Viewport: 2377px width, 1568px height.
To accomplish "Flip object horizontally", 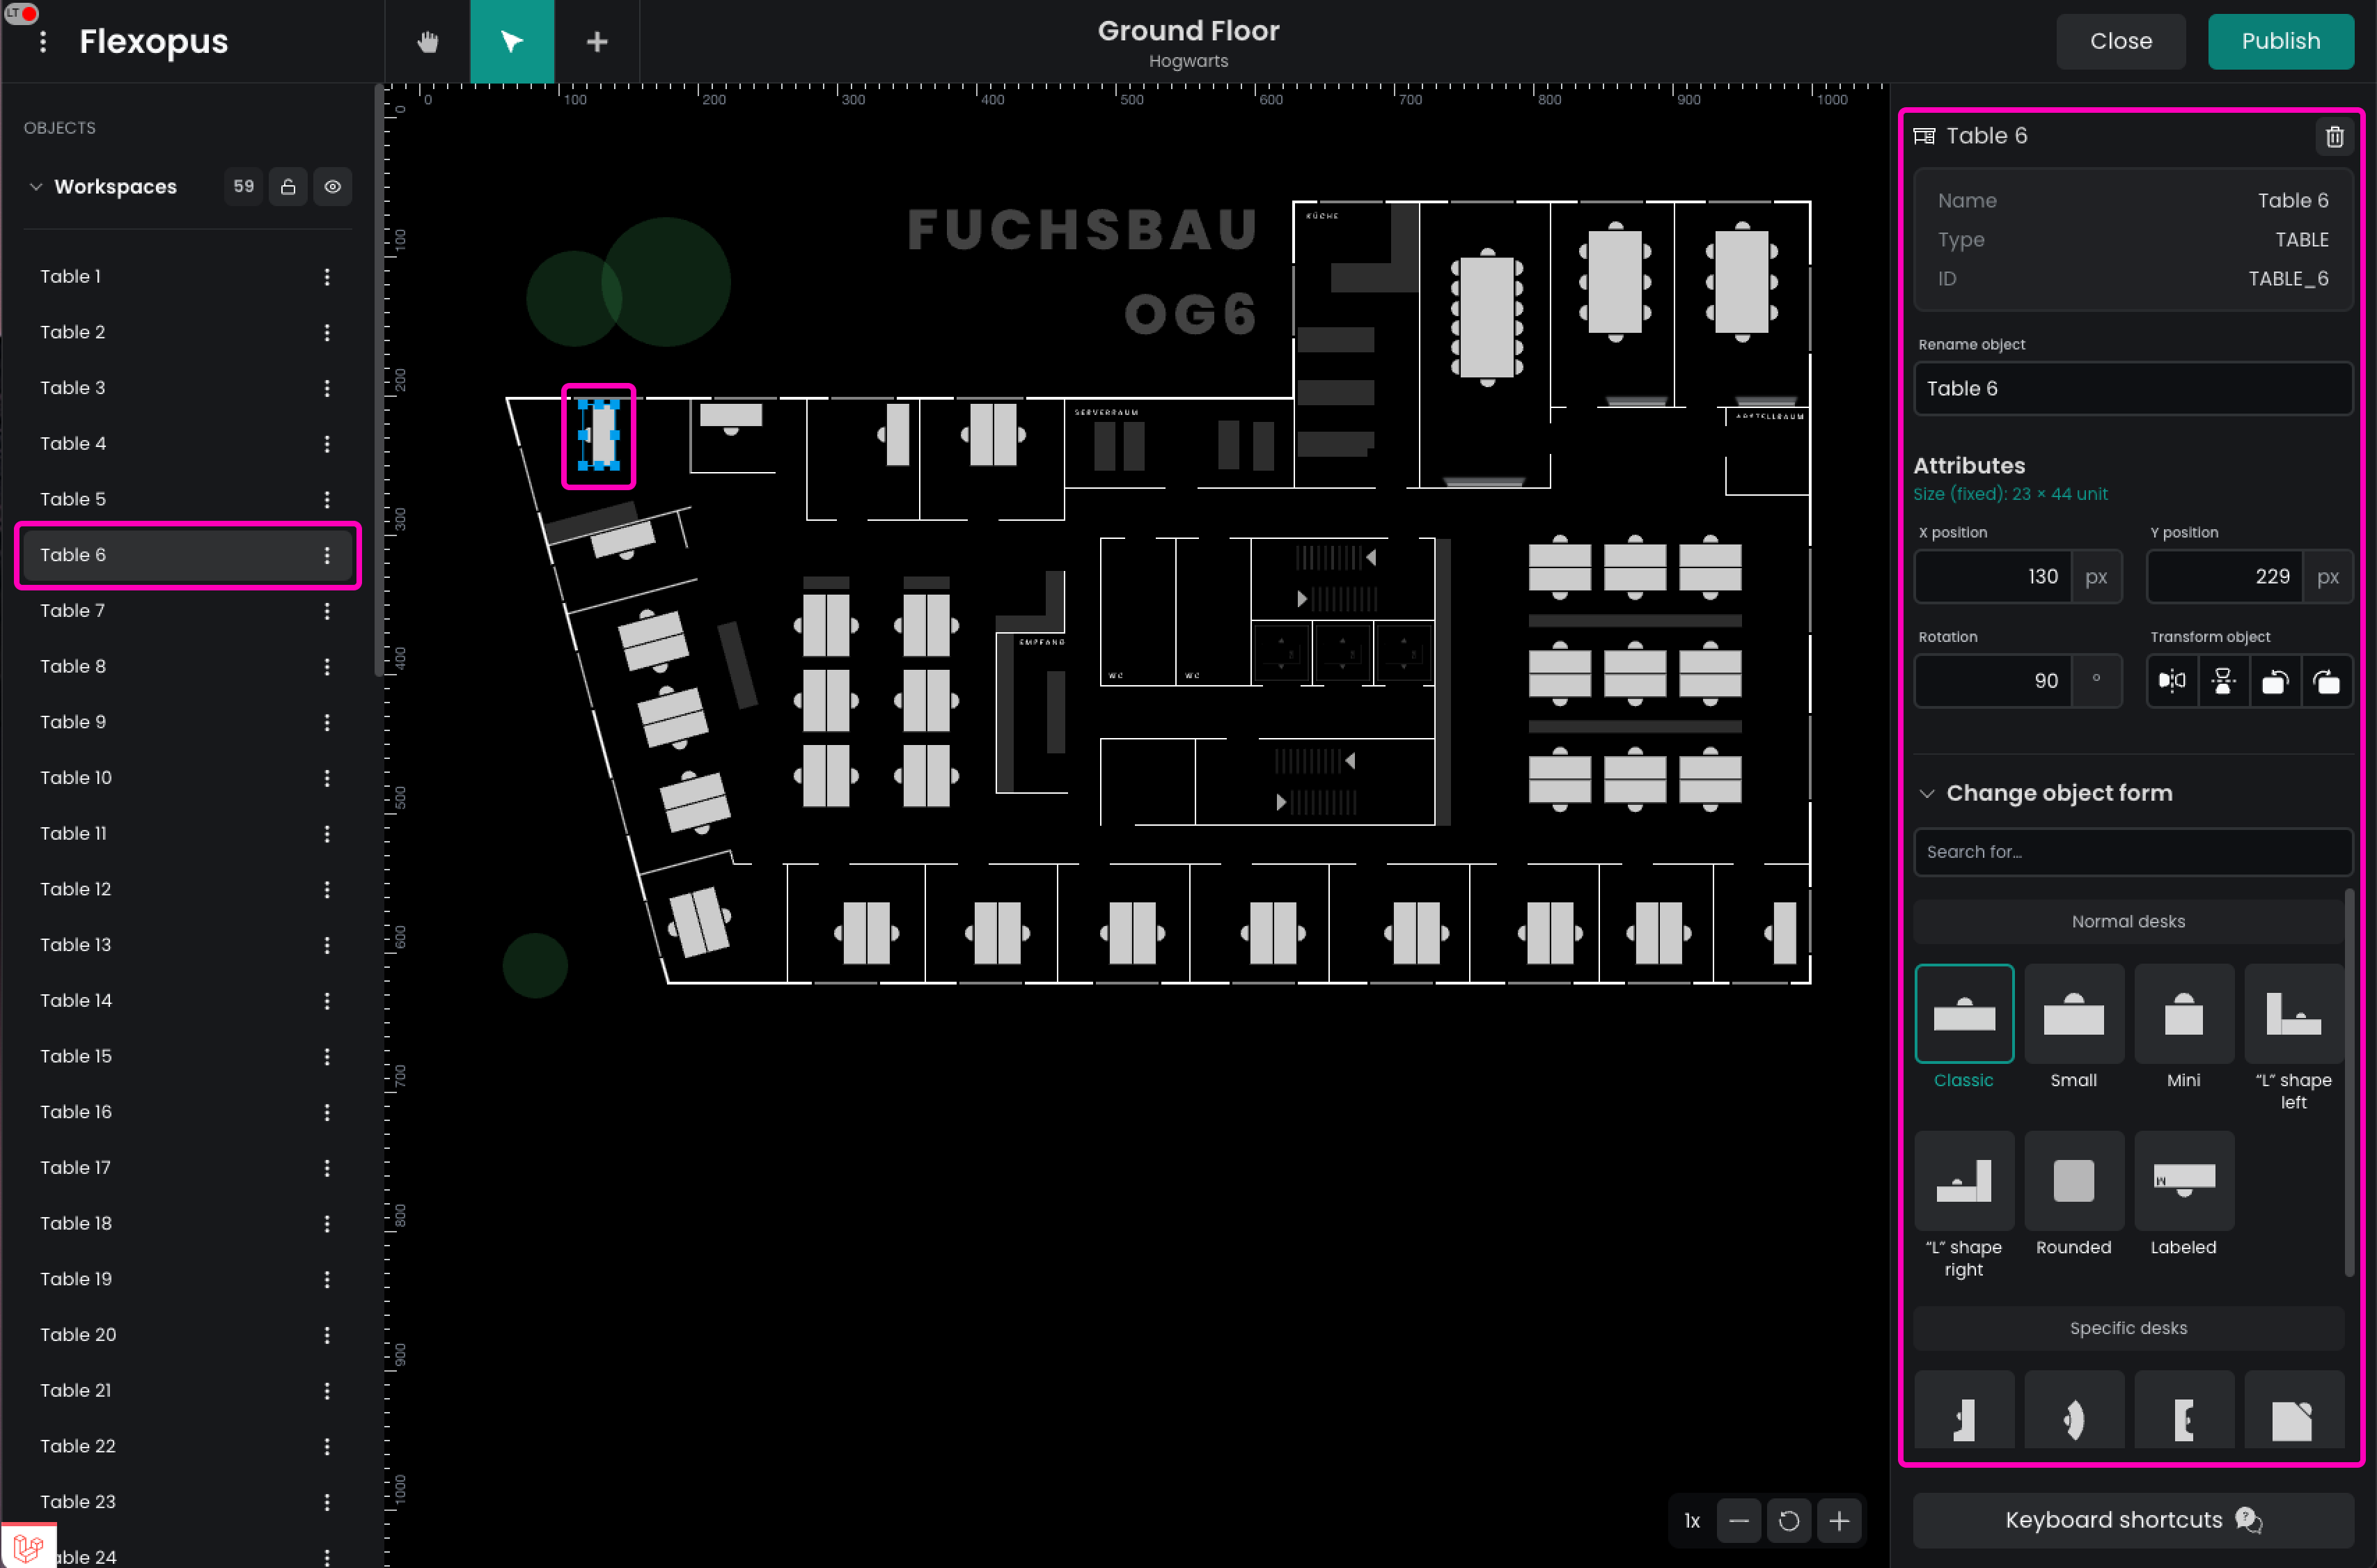I will point(2171,681).
